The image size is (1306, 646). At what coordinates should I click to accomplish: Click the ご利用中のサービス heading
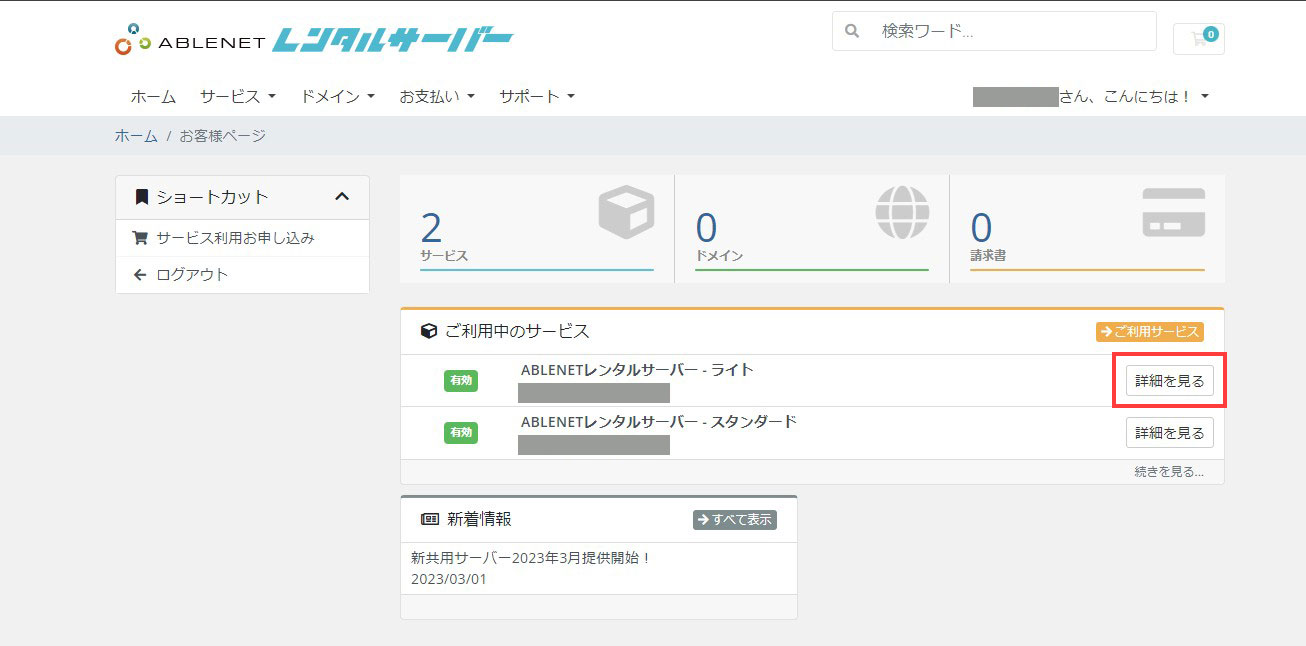(x=517, y=331)
